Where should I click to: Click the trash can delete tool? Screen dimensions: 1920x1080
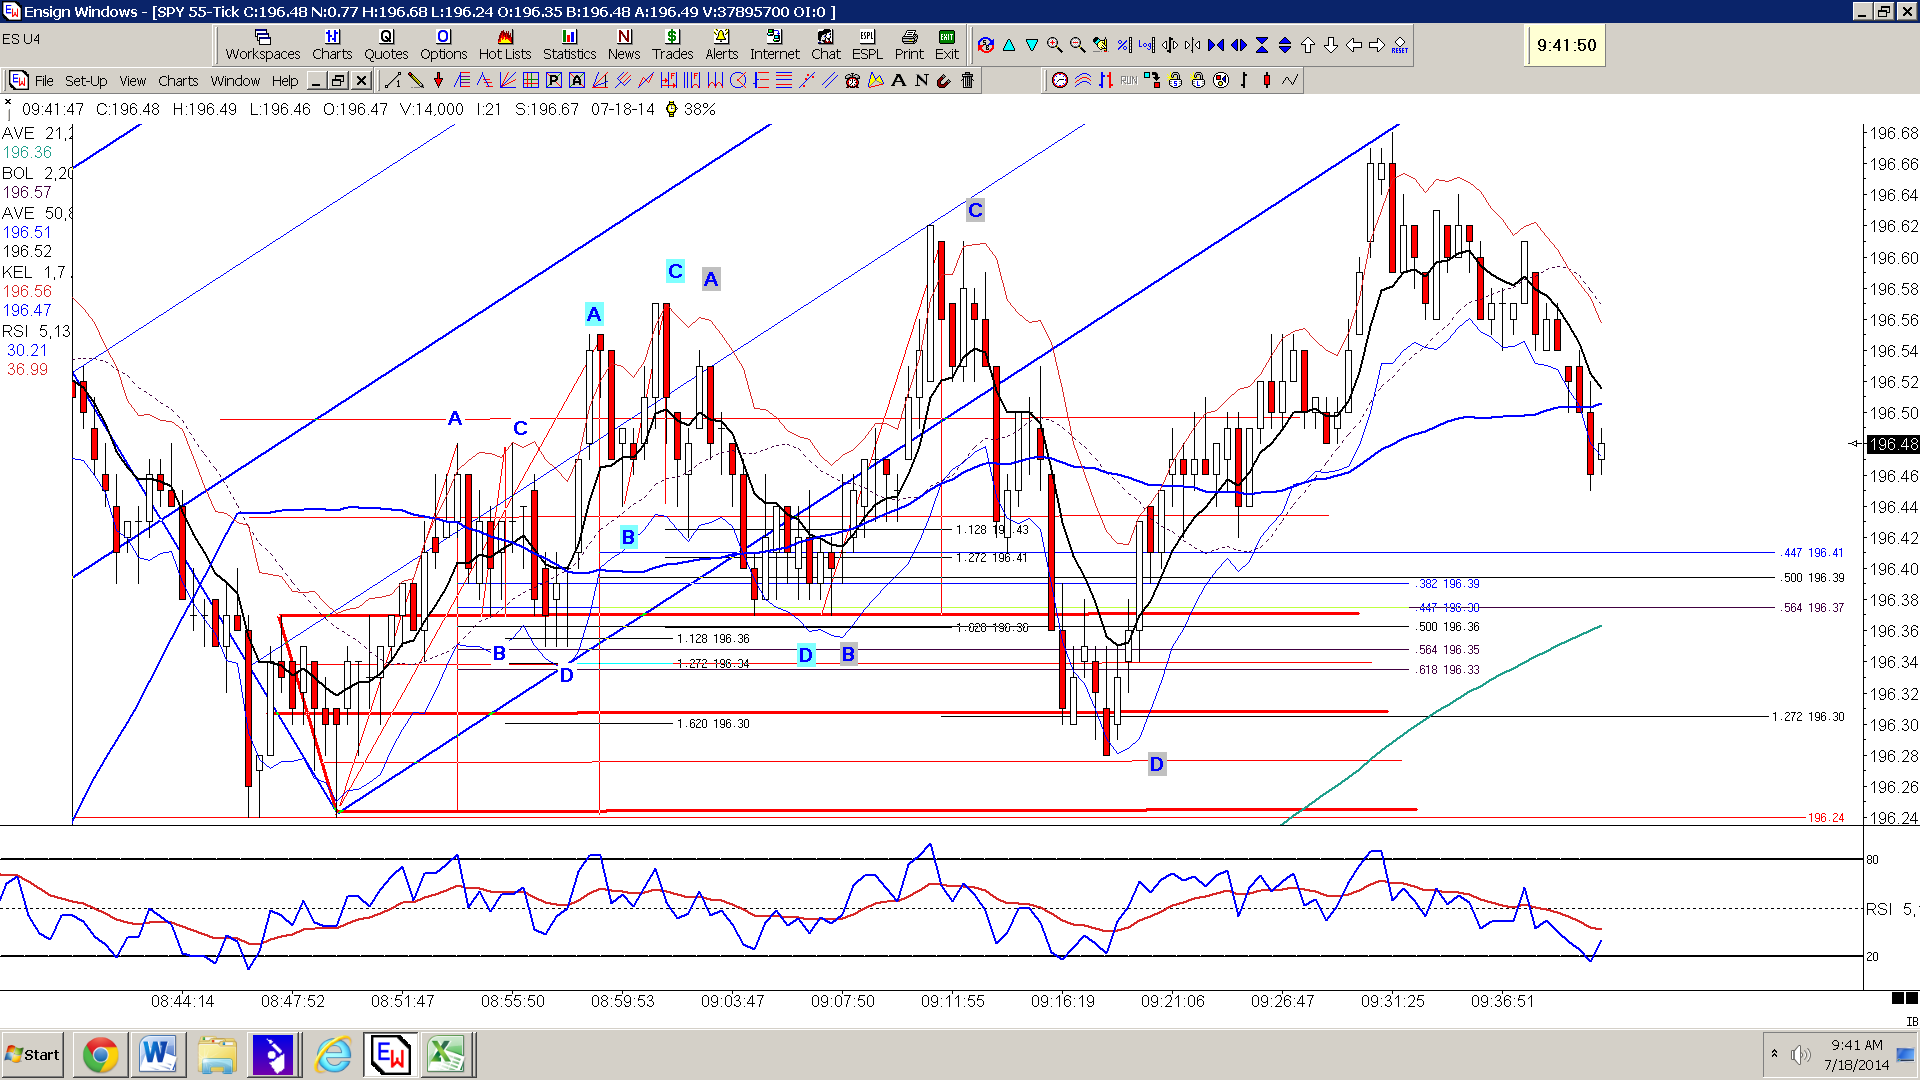(x=967, y=80)
